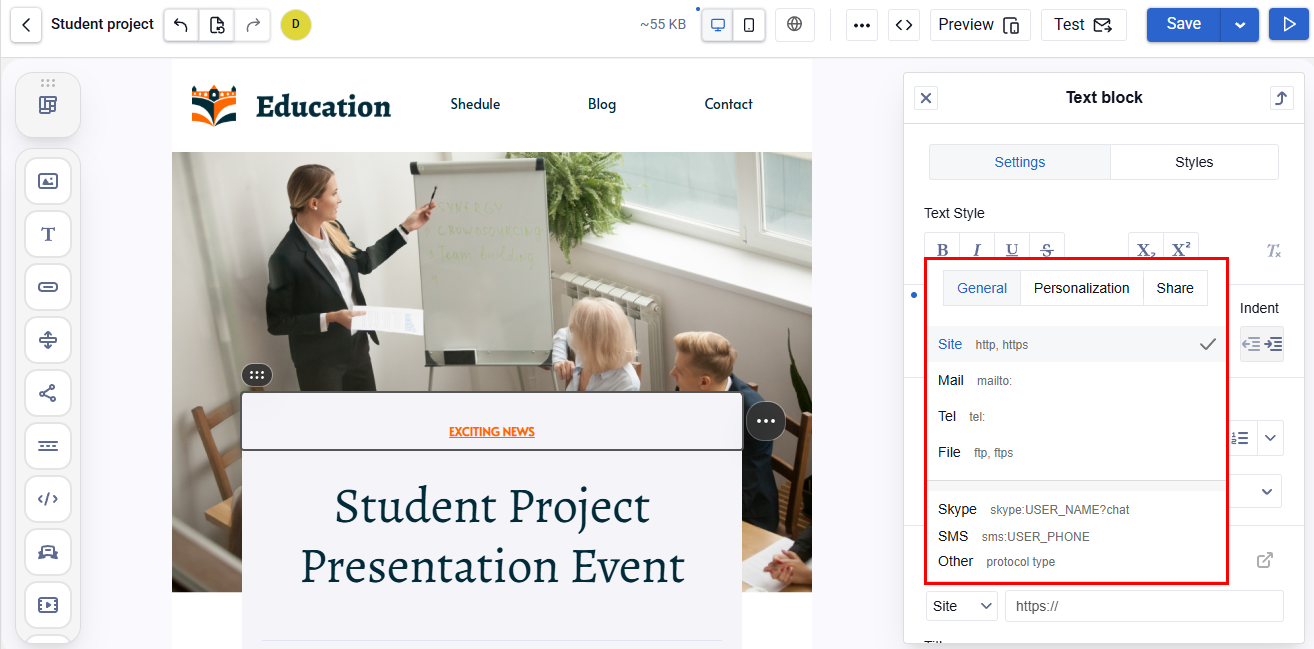Open version history document icon

click(x=217, y=25)
